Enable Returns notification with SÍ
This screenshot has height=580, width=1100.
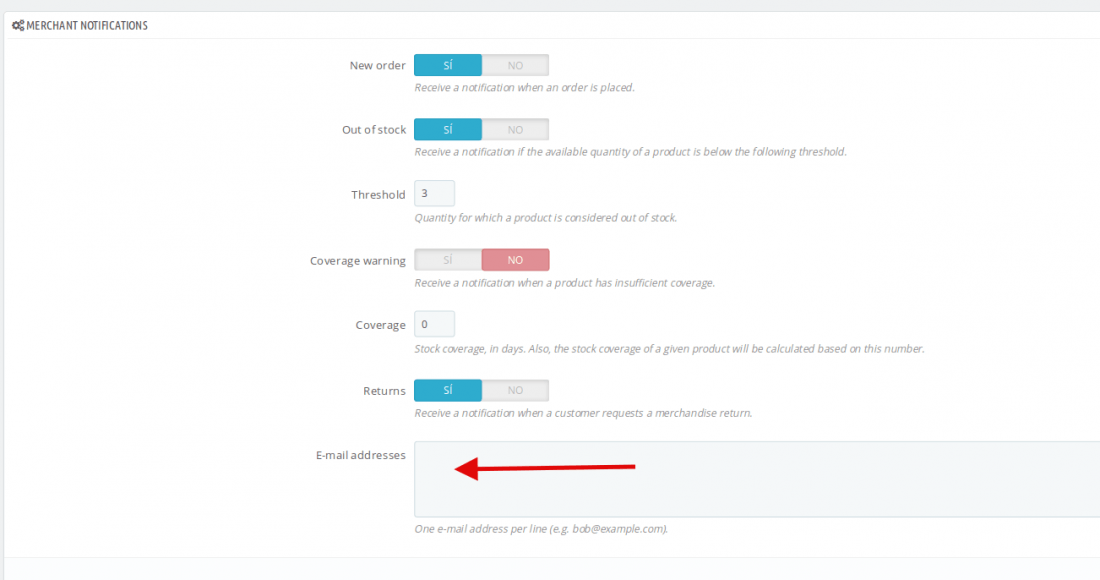[448, 391]
